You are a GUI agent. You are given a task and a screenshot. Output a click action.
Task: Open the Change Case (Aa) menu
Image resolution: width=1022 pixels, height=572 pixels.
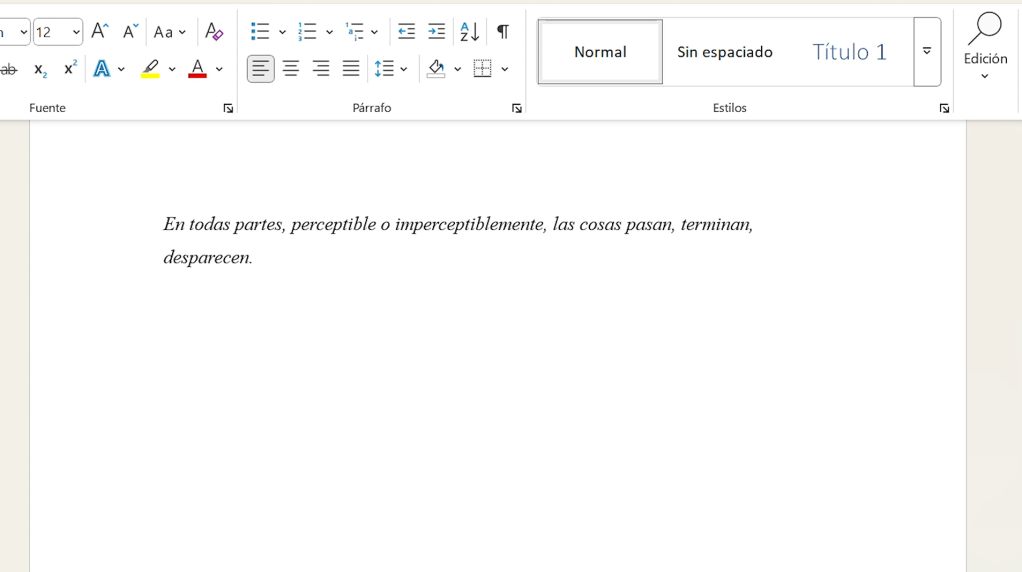pyautogui.click(x=169, y=32)
